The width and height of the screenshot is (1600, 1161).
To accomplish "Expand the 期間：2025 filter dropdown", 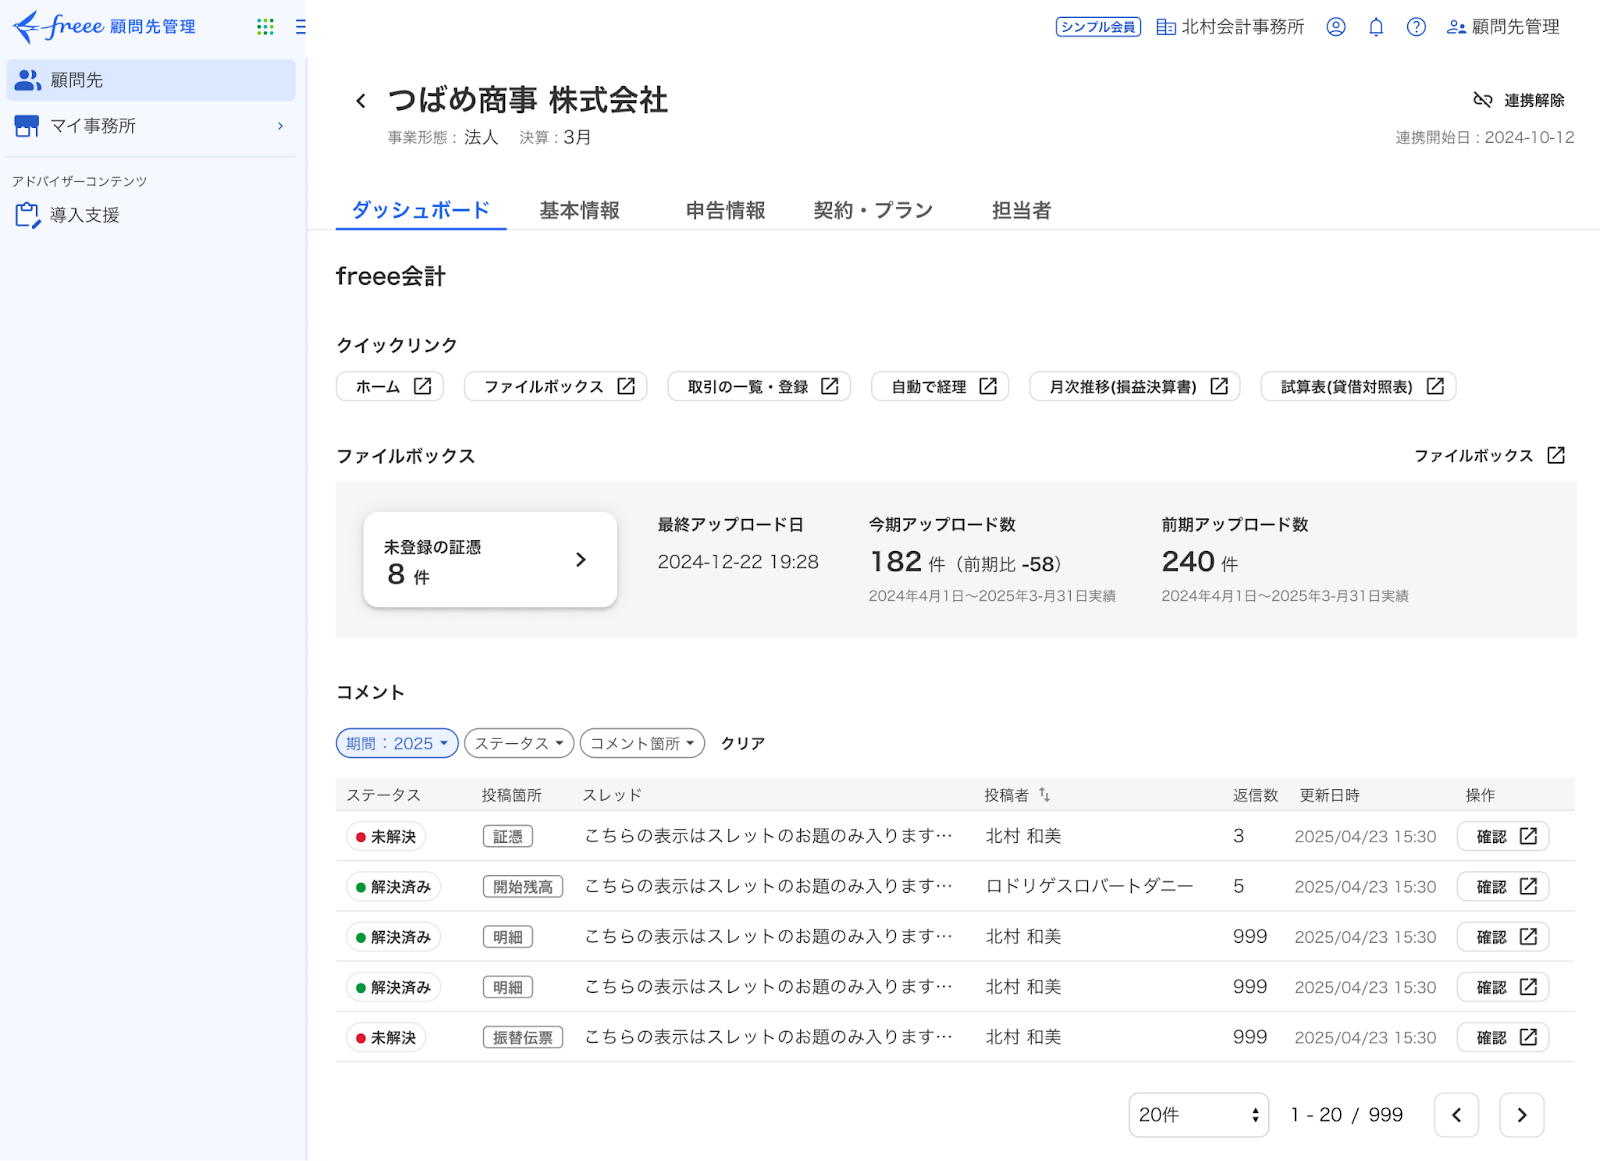I will [x=397, y=743].
